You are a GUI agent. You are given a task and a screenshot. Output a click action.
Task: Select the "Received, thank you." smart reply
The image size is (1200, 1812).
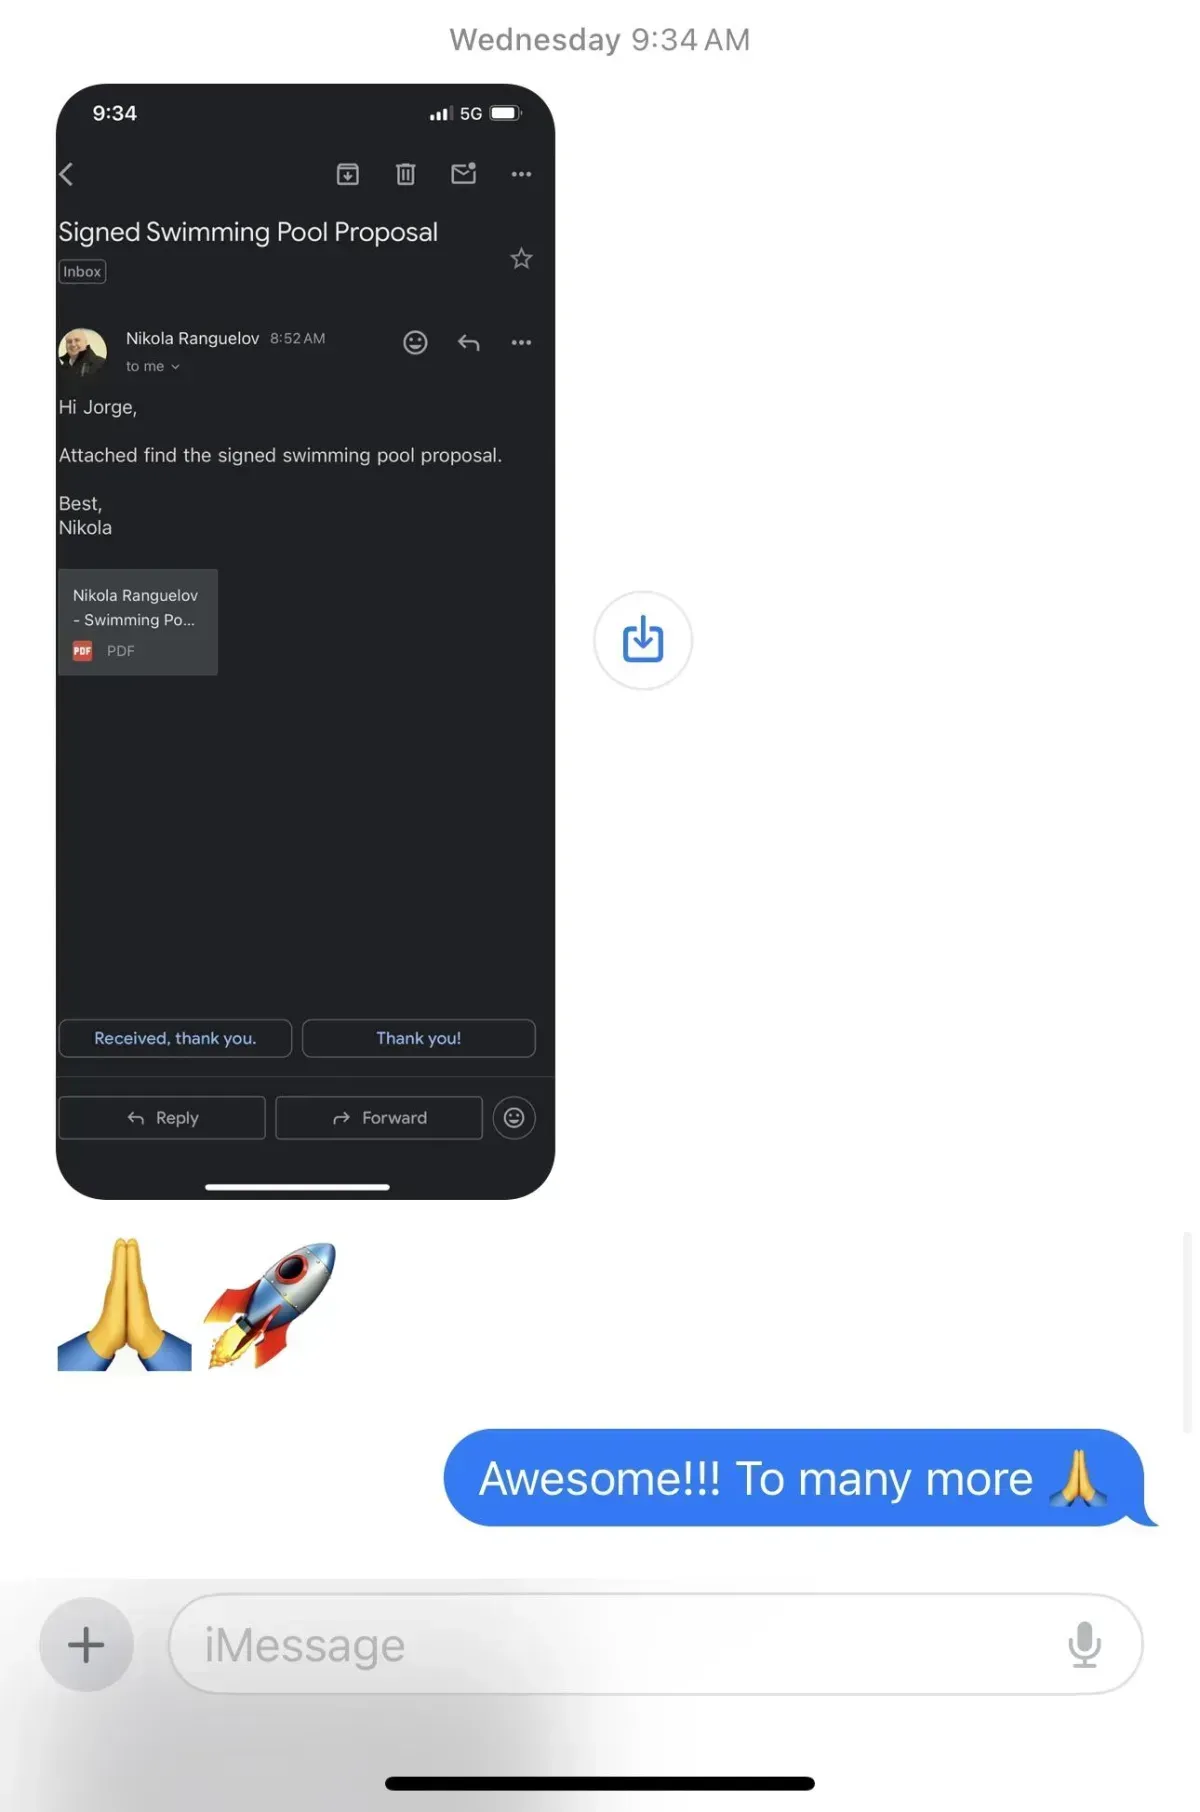[x=175, y=1038]
